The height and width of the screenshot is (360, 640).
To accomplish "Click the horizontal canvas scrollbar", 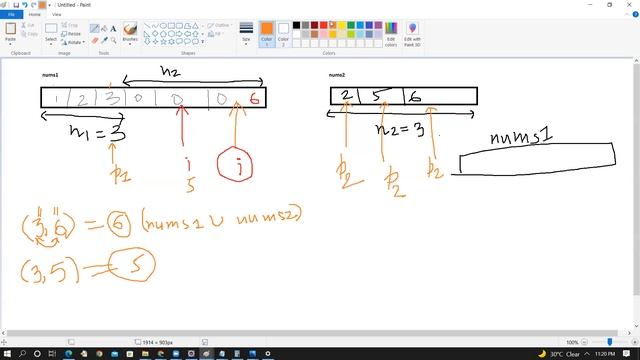I will [312, 333].
